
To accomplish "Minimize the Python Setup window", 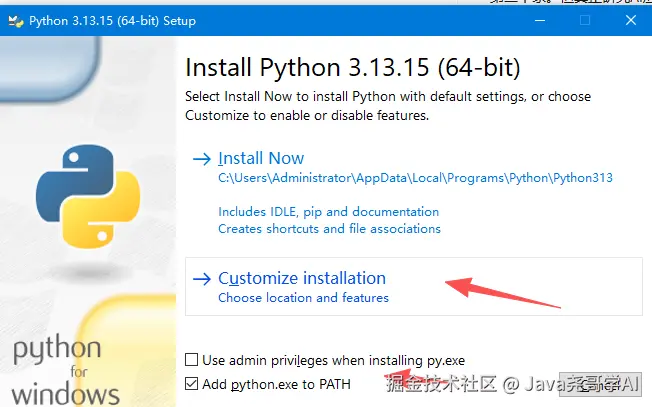I will click(x=540, y=20).
